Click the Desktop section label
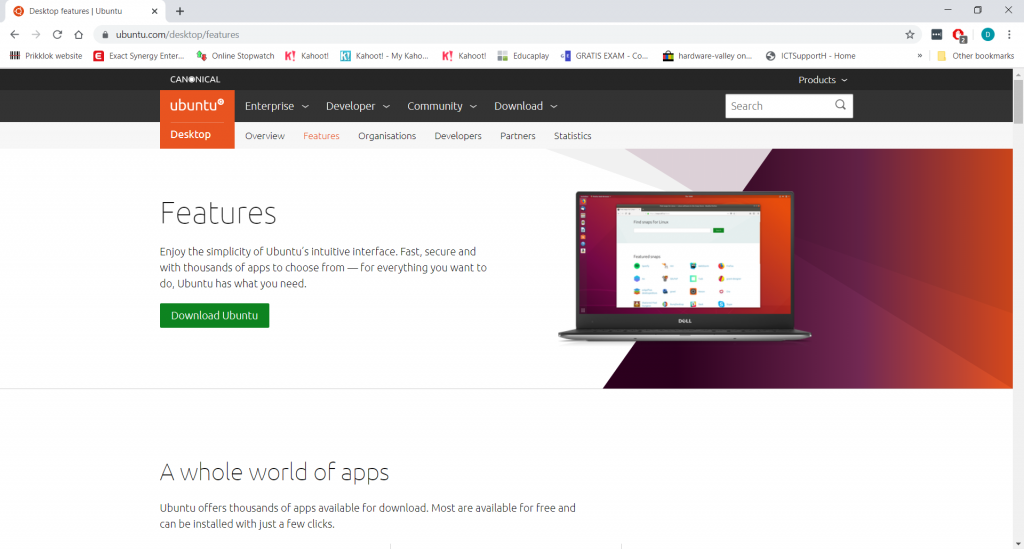 (x=191, y=134)
